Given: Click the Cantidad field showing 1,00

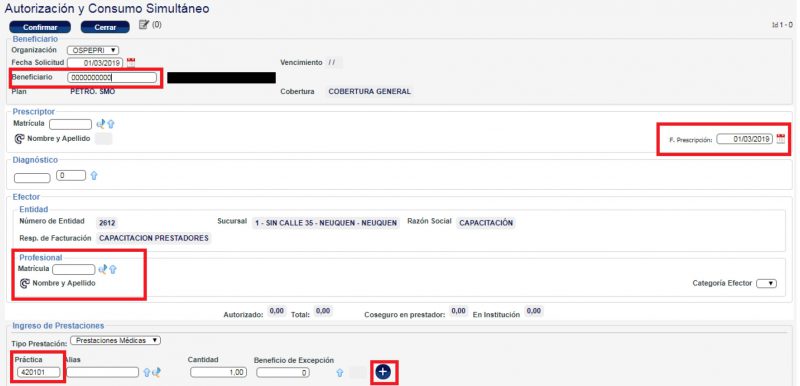Looking at the screenshot, I should (x=218, y=373).
